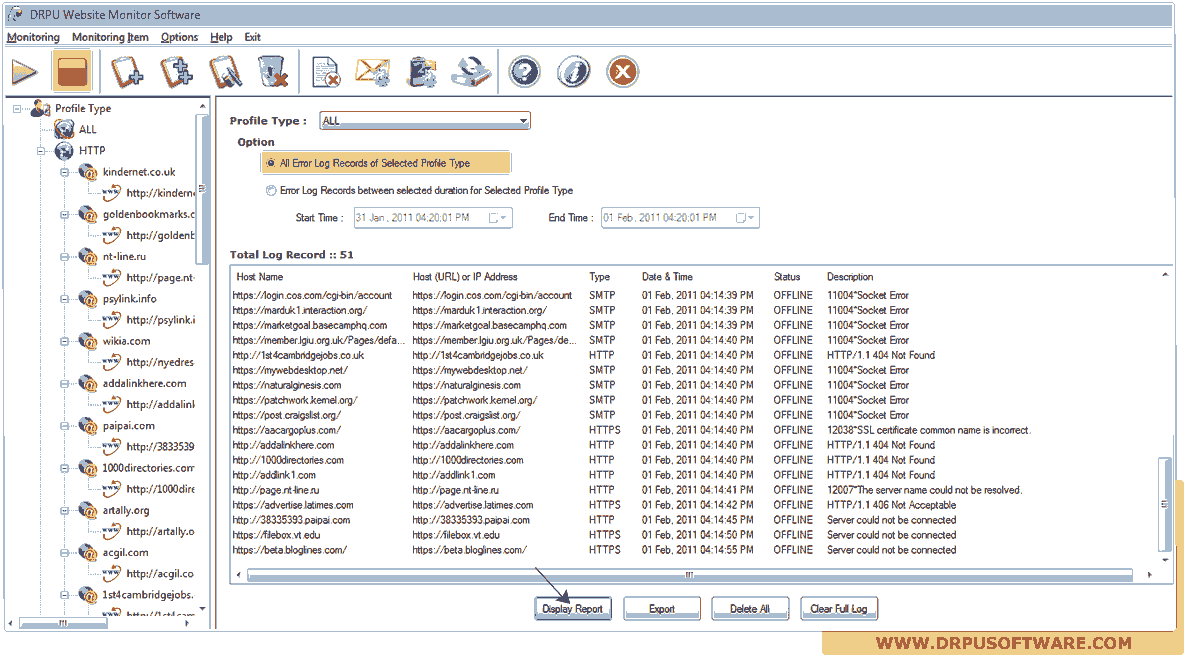
Task: Open email settings envelope icon
Action: (373, 72)
